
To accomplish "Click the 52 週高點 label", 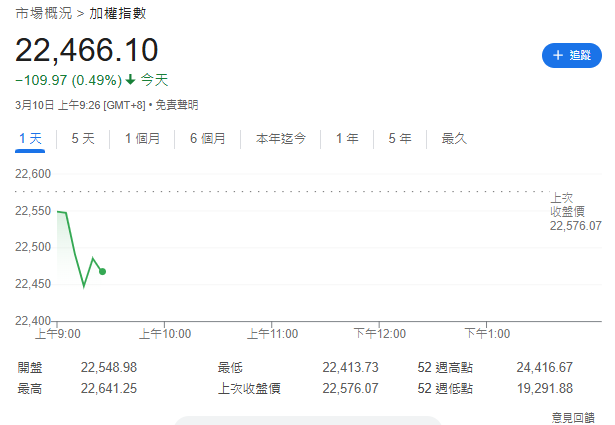I will [x=445, y=367].
